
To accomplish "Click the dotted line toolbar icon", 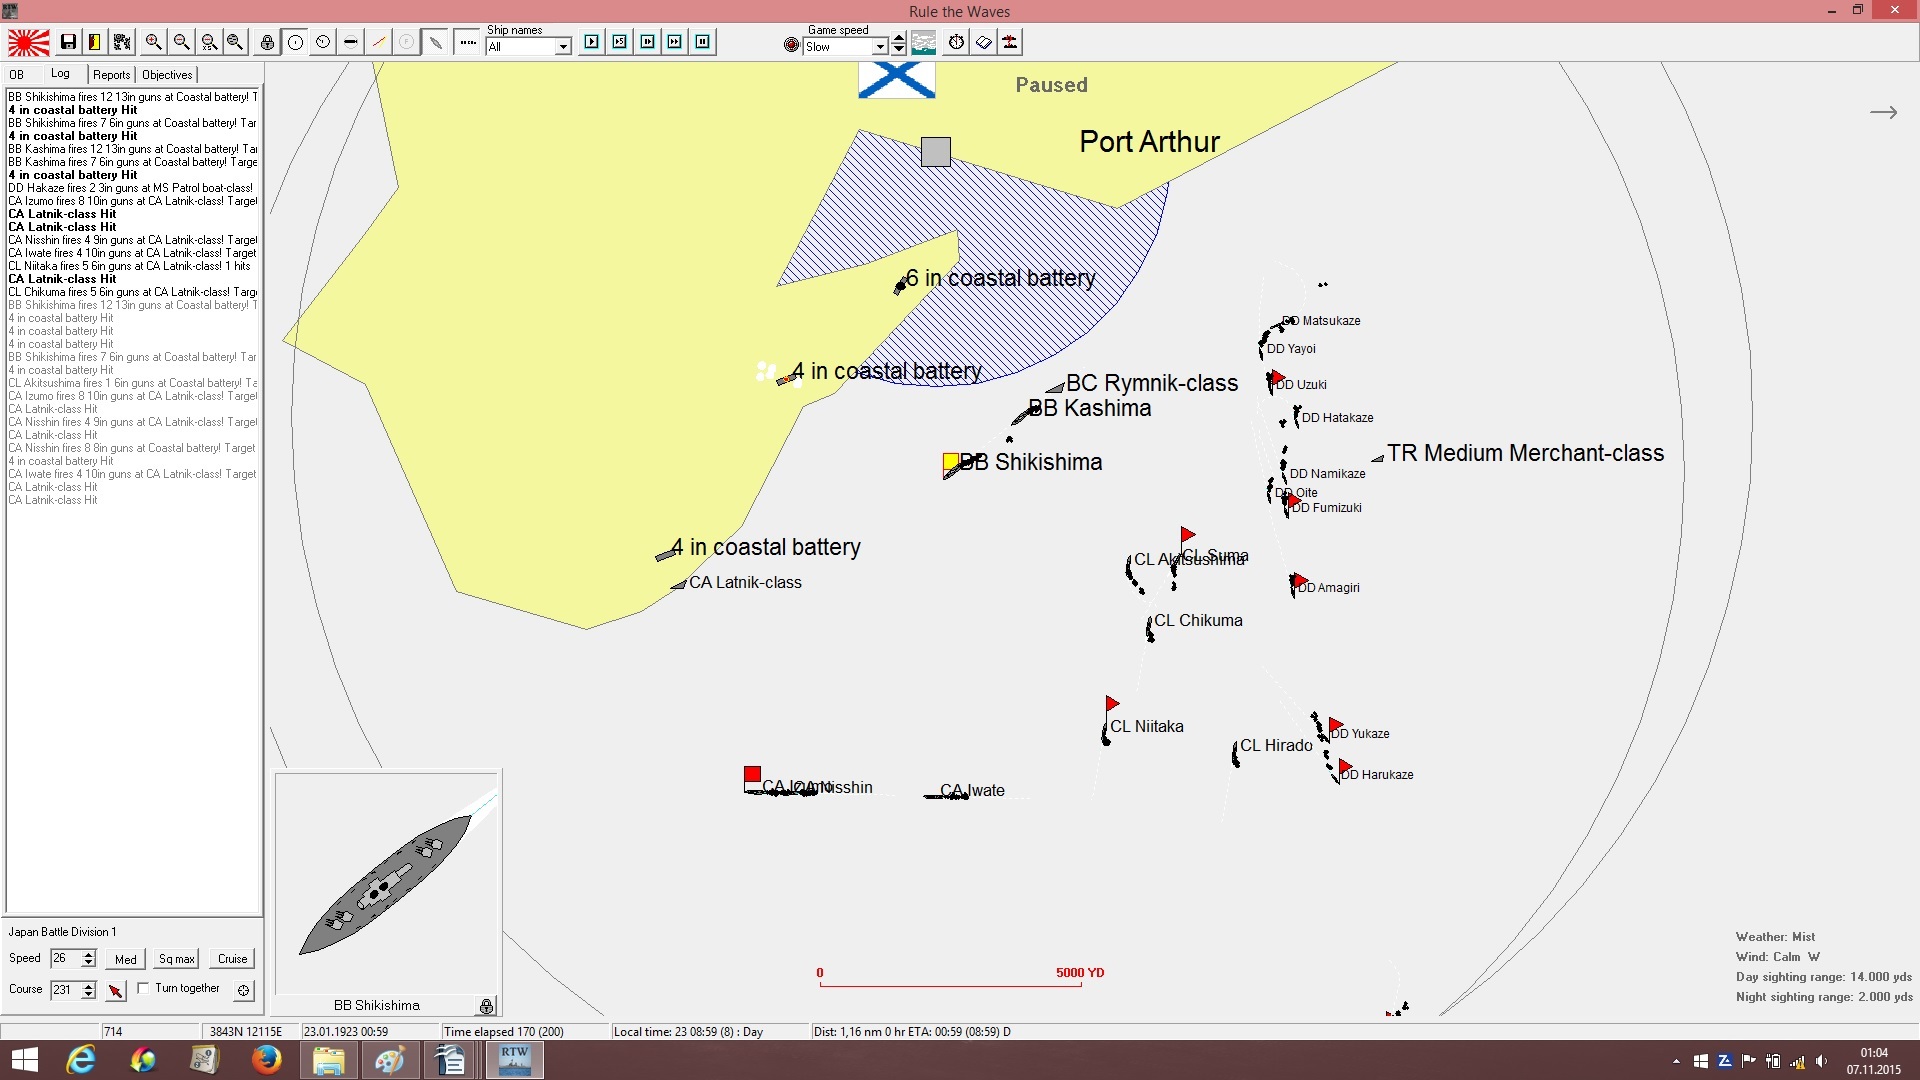I will pos(467,42).
